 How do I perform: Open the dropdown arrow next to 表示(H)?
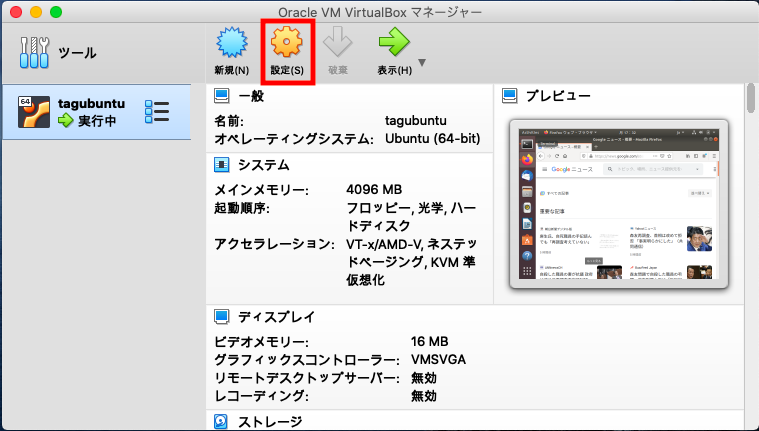[x=422, y=62]
